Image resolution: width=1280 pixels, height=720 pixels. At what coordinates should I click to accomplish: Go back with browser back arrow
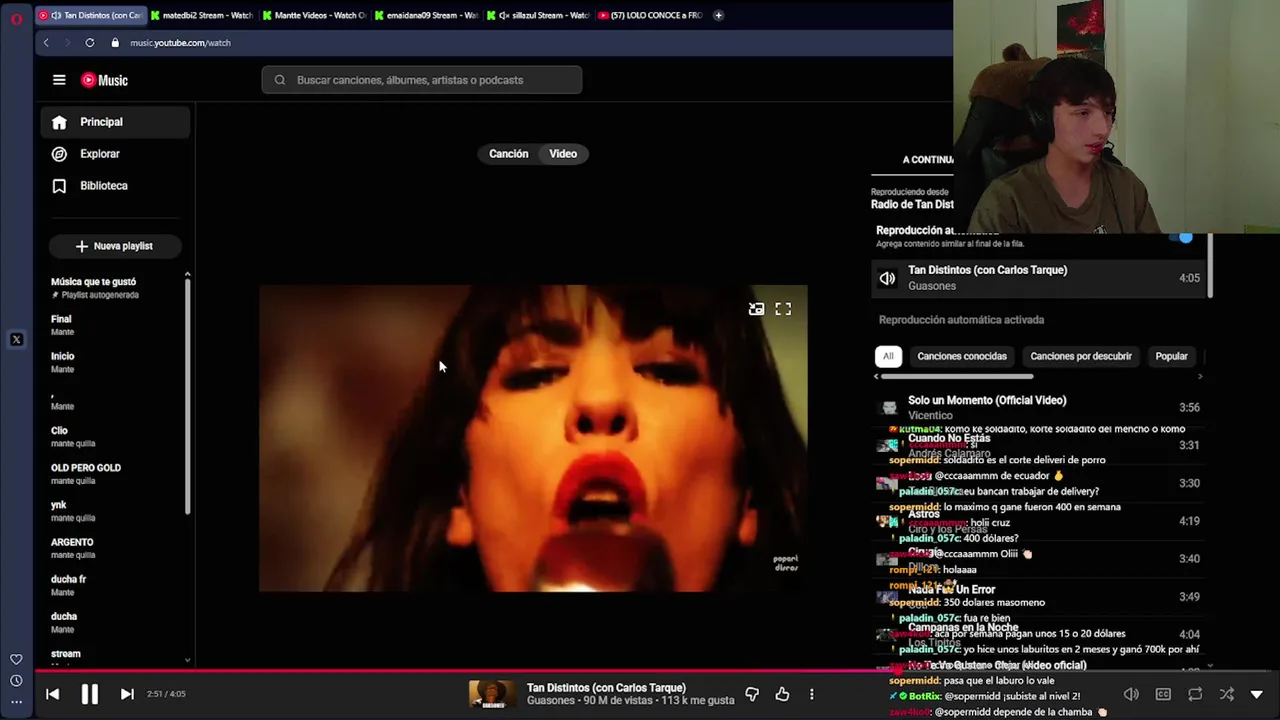click(x=46, y=43)
